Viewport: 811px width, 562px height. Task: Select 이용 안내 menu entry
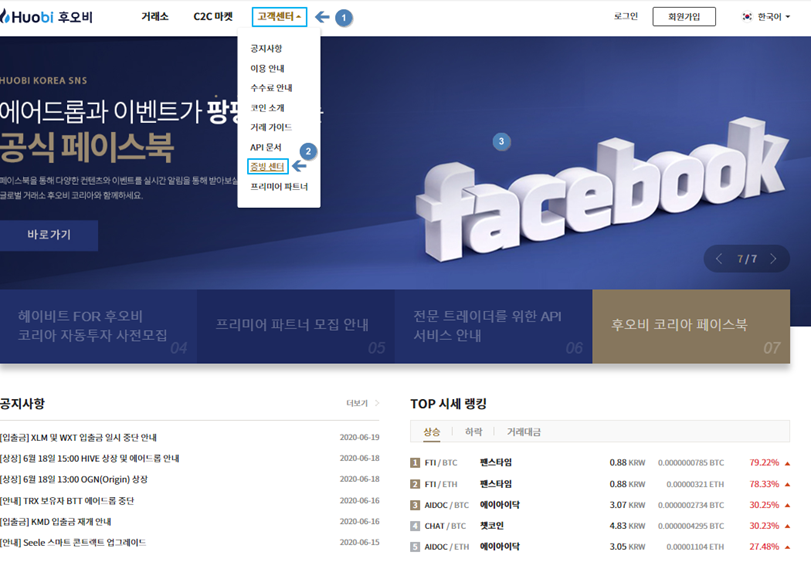(267, 68)
